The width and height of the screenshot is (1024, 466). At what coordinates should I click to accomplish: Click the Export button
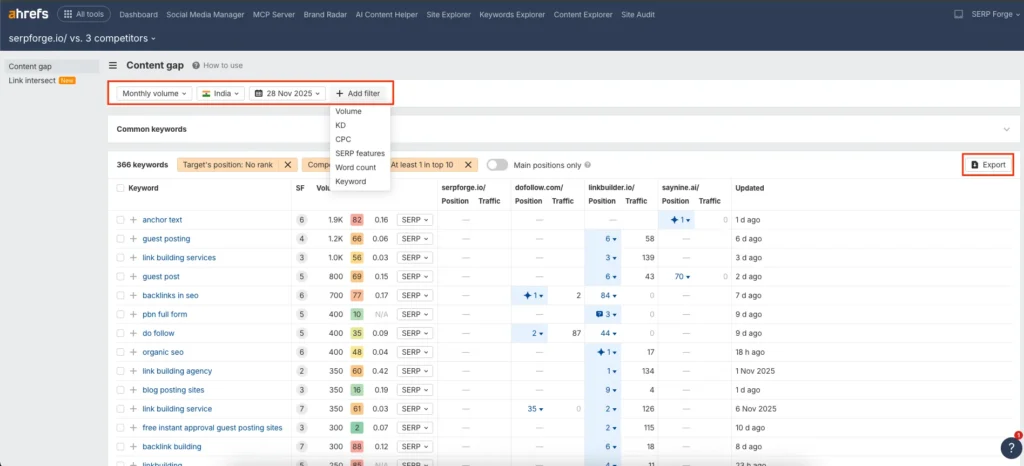click(988, 165)
